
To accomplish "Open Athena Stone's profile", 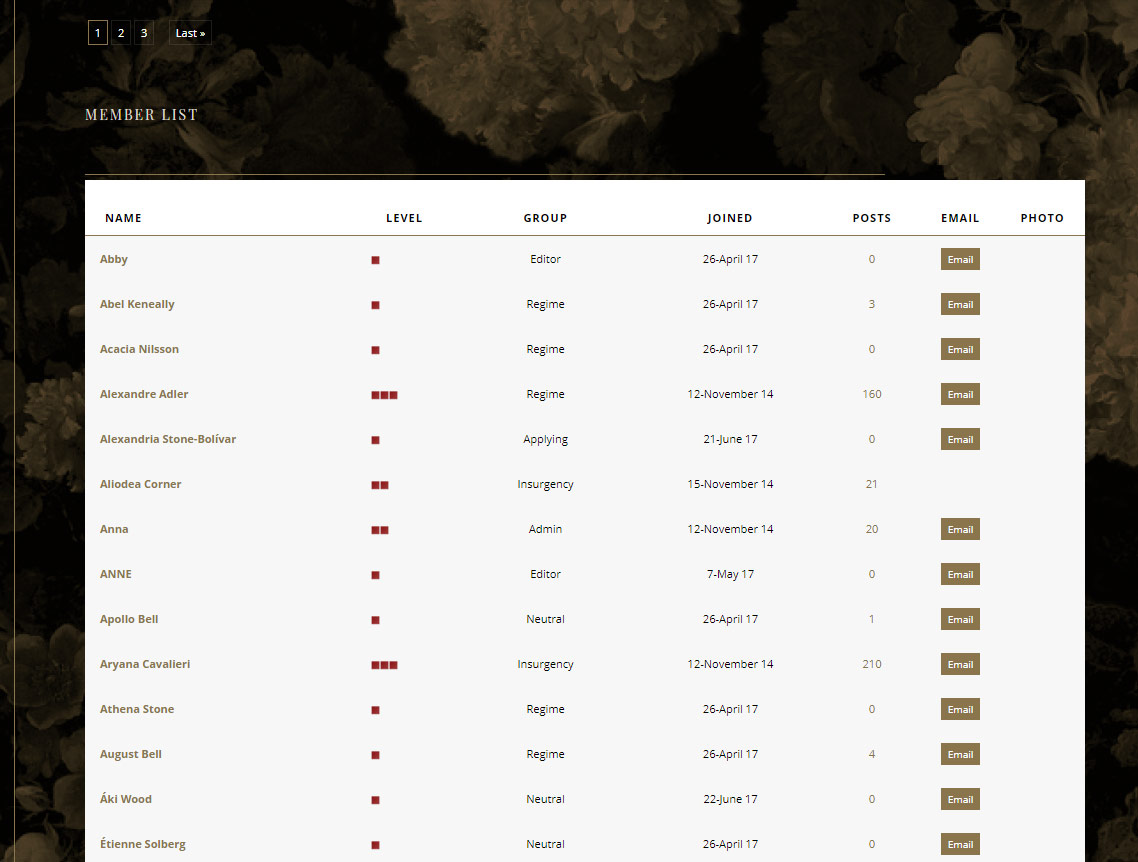I will click(x=137, y=709).
